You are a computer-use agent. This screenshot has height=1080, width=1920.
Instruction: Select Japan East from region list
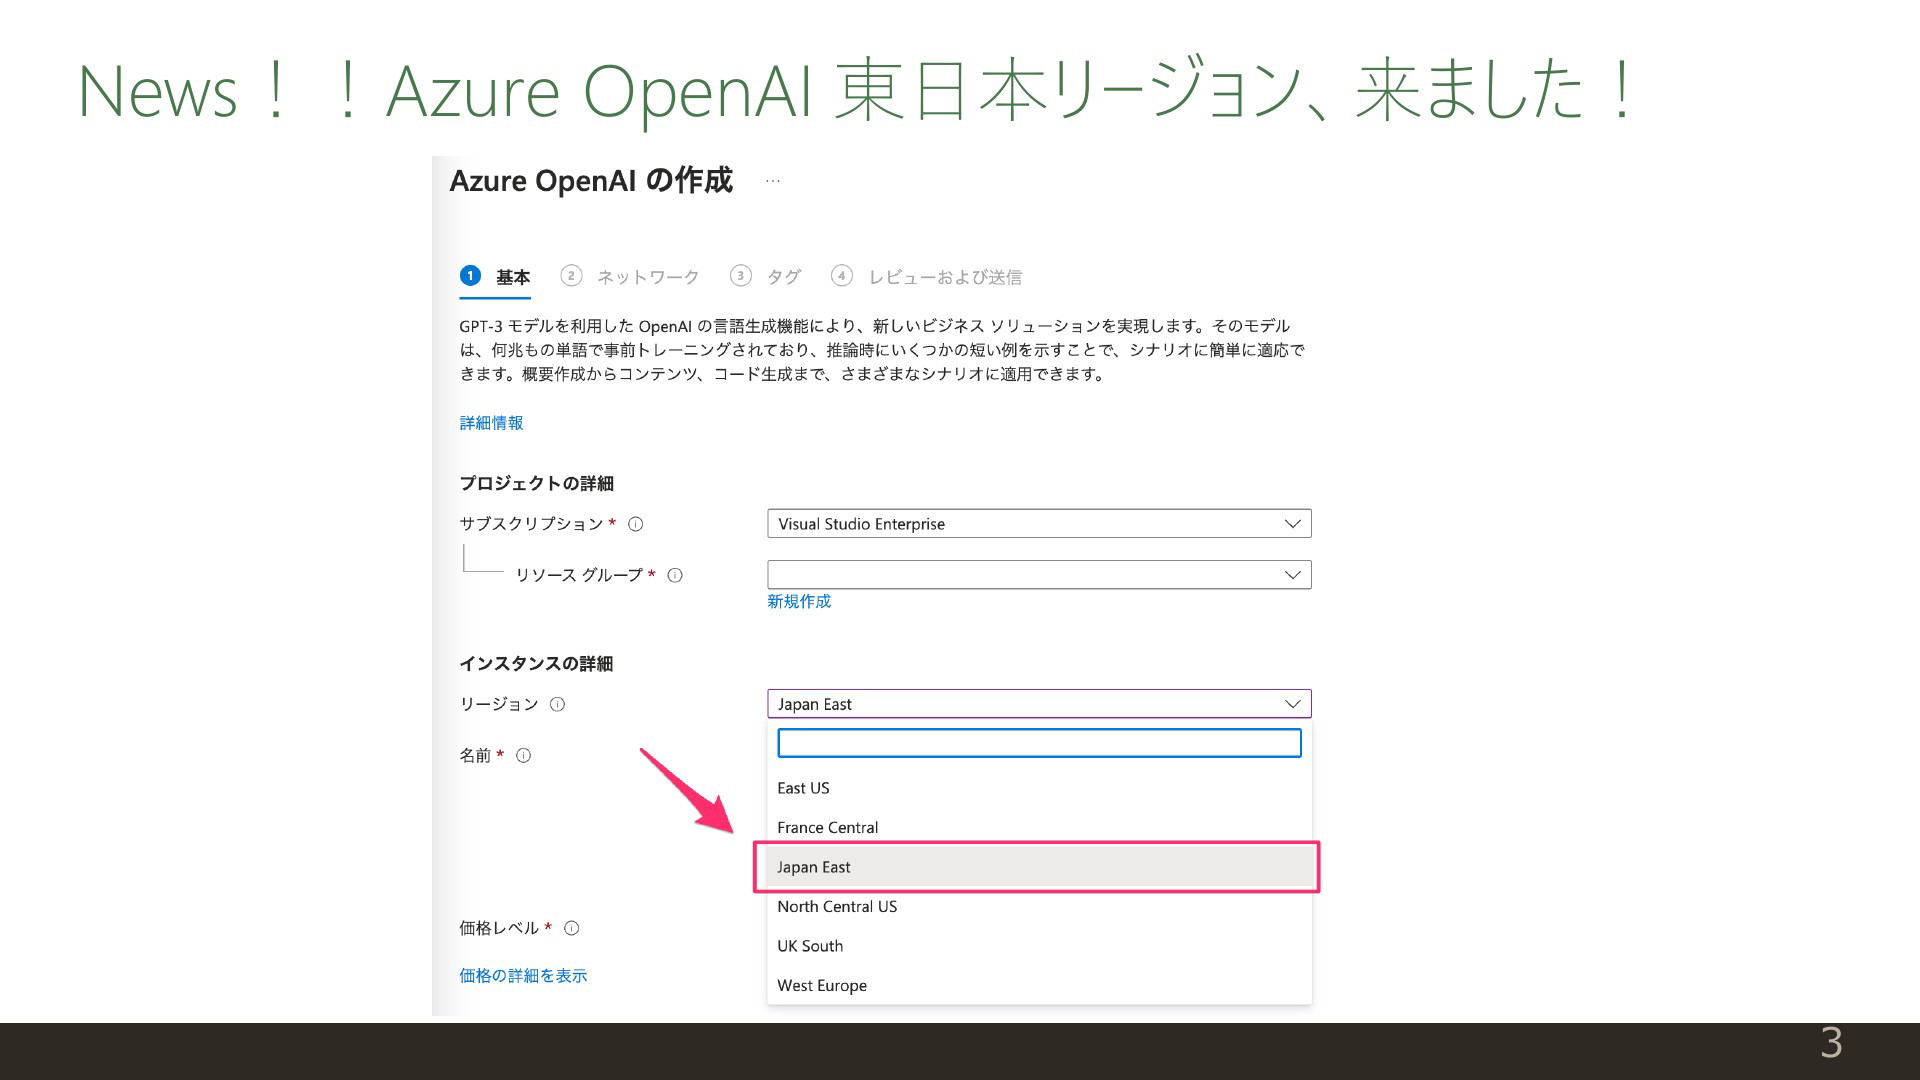coord(1039,867)
